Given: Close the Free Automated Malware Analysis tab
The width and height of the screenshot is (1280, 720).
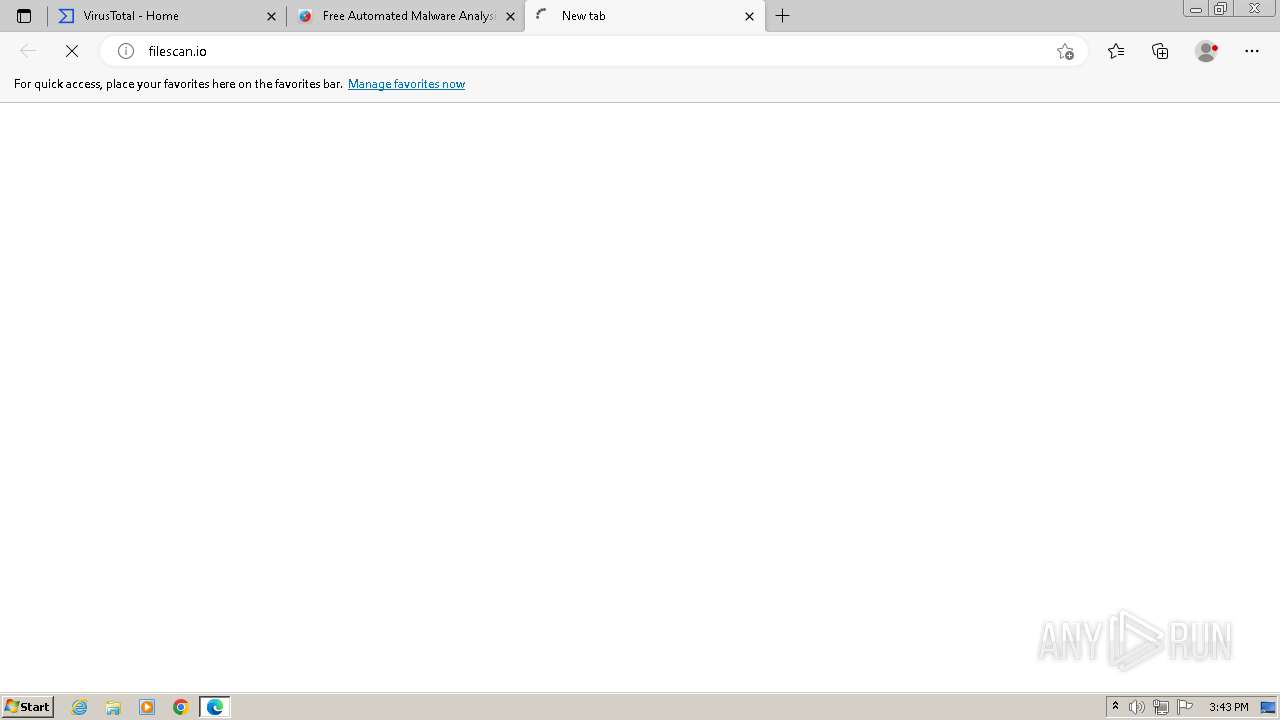Looking at the screenshot, I should coord(510,16).
